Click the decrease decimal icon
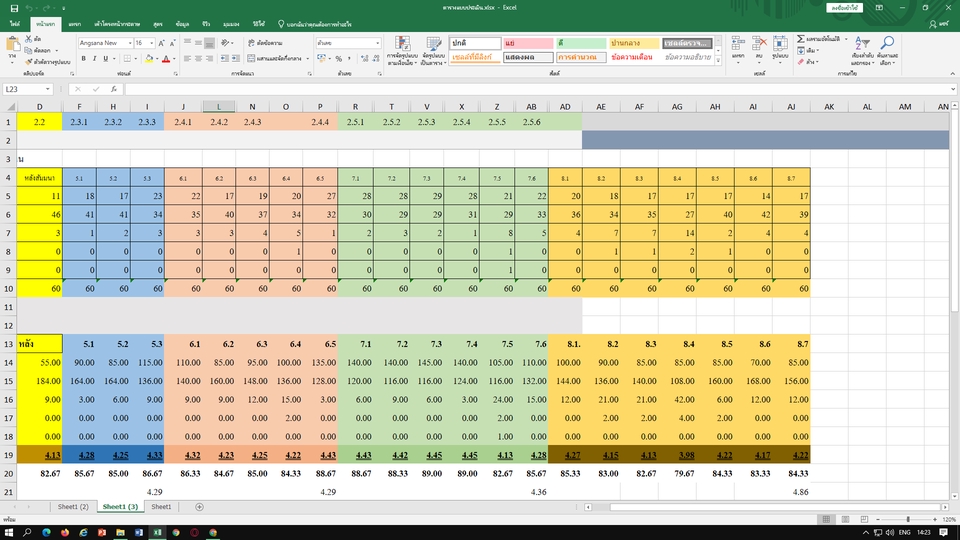Screen dimensions: 960x540 (x=375, y=59)
